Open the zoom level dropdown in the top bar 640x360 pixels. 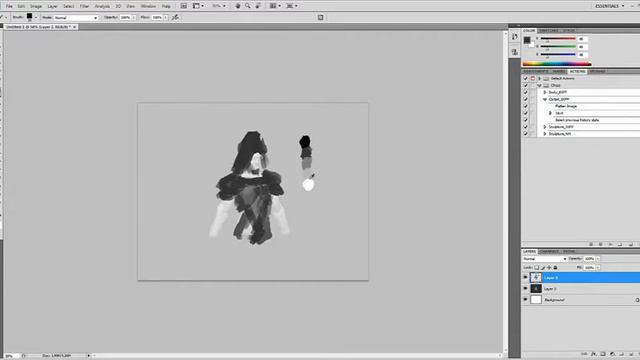(219, 6)
